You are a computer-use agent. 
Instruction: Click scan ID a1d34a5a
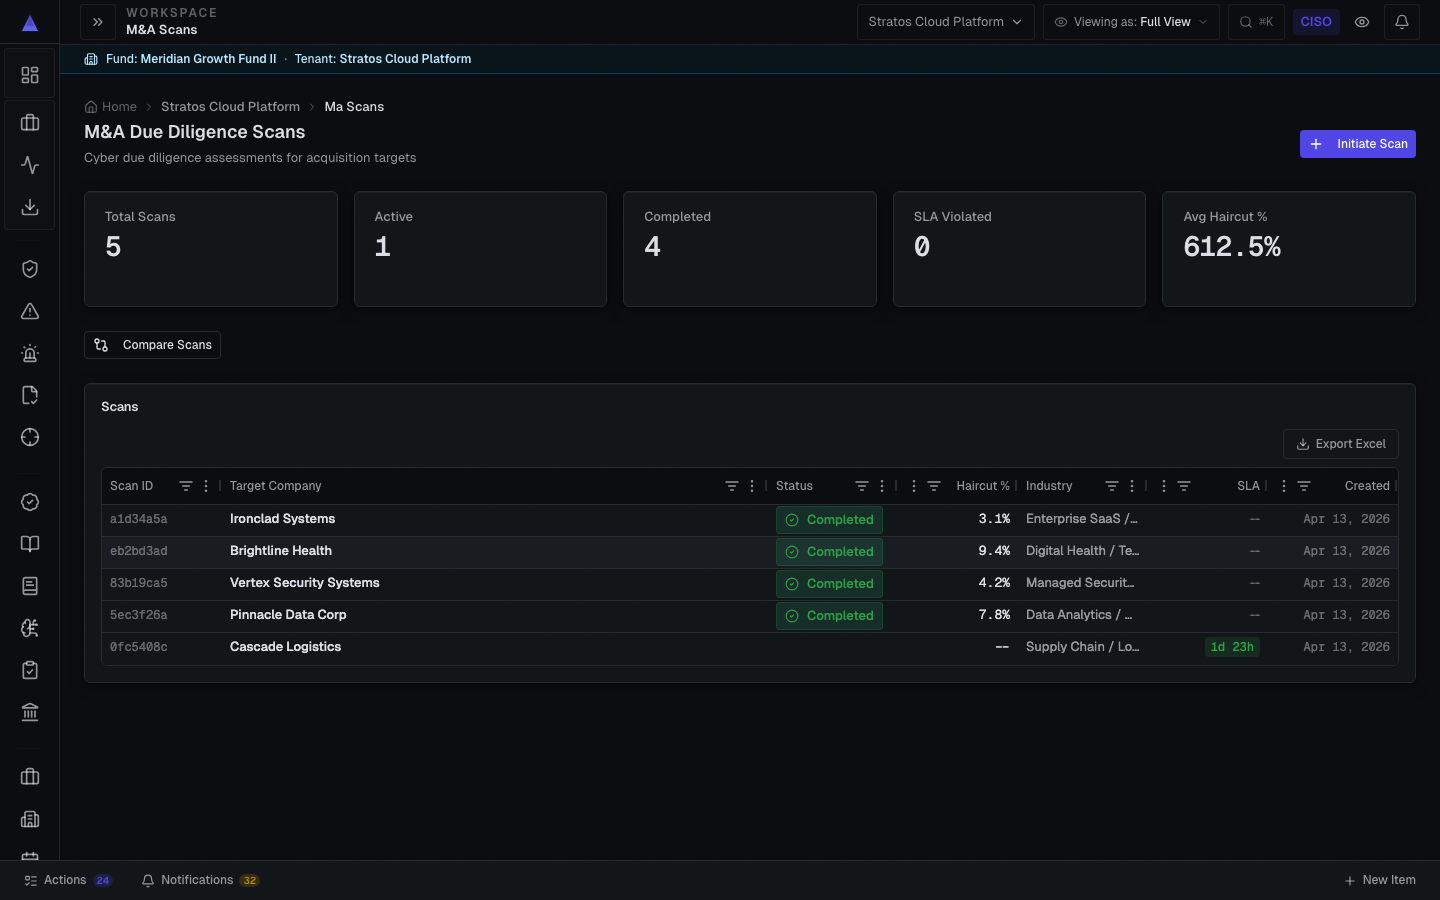[x=139, y=519]
